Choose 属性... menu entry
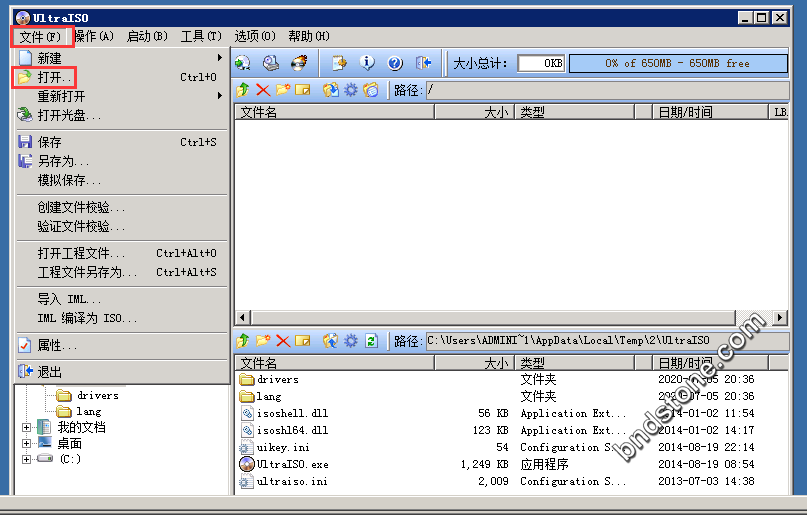807x515 pixels. coord(121,345)
